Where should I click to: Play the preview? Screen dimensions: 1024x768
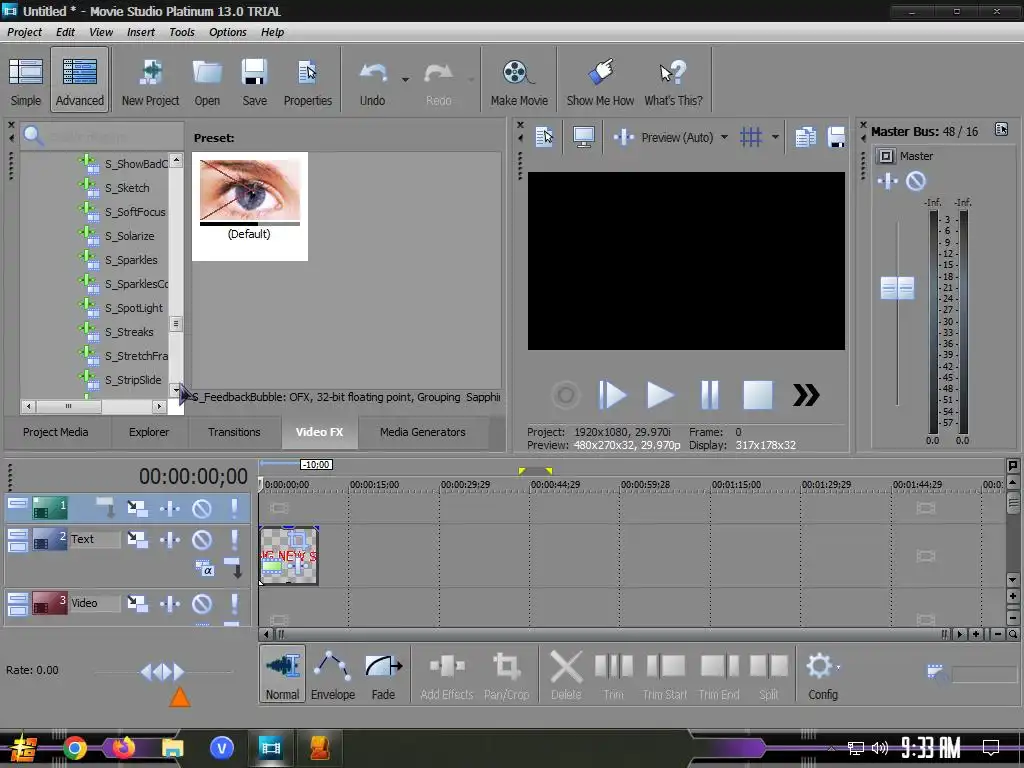point(660,395)
